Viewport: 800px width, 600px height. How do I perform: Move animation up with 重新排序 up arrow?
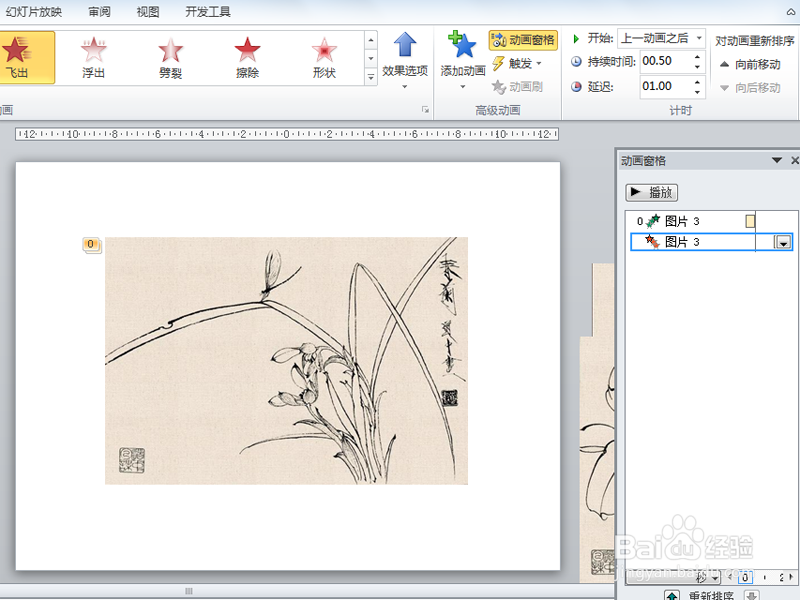click(672, 595)
